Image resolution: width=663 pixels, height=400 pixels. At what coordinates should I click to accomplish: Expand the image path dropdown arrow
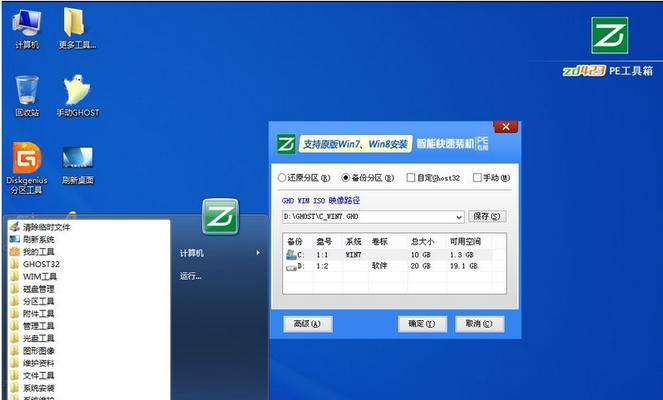459,217
